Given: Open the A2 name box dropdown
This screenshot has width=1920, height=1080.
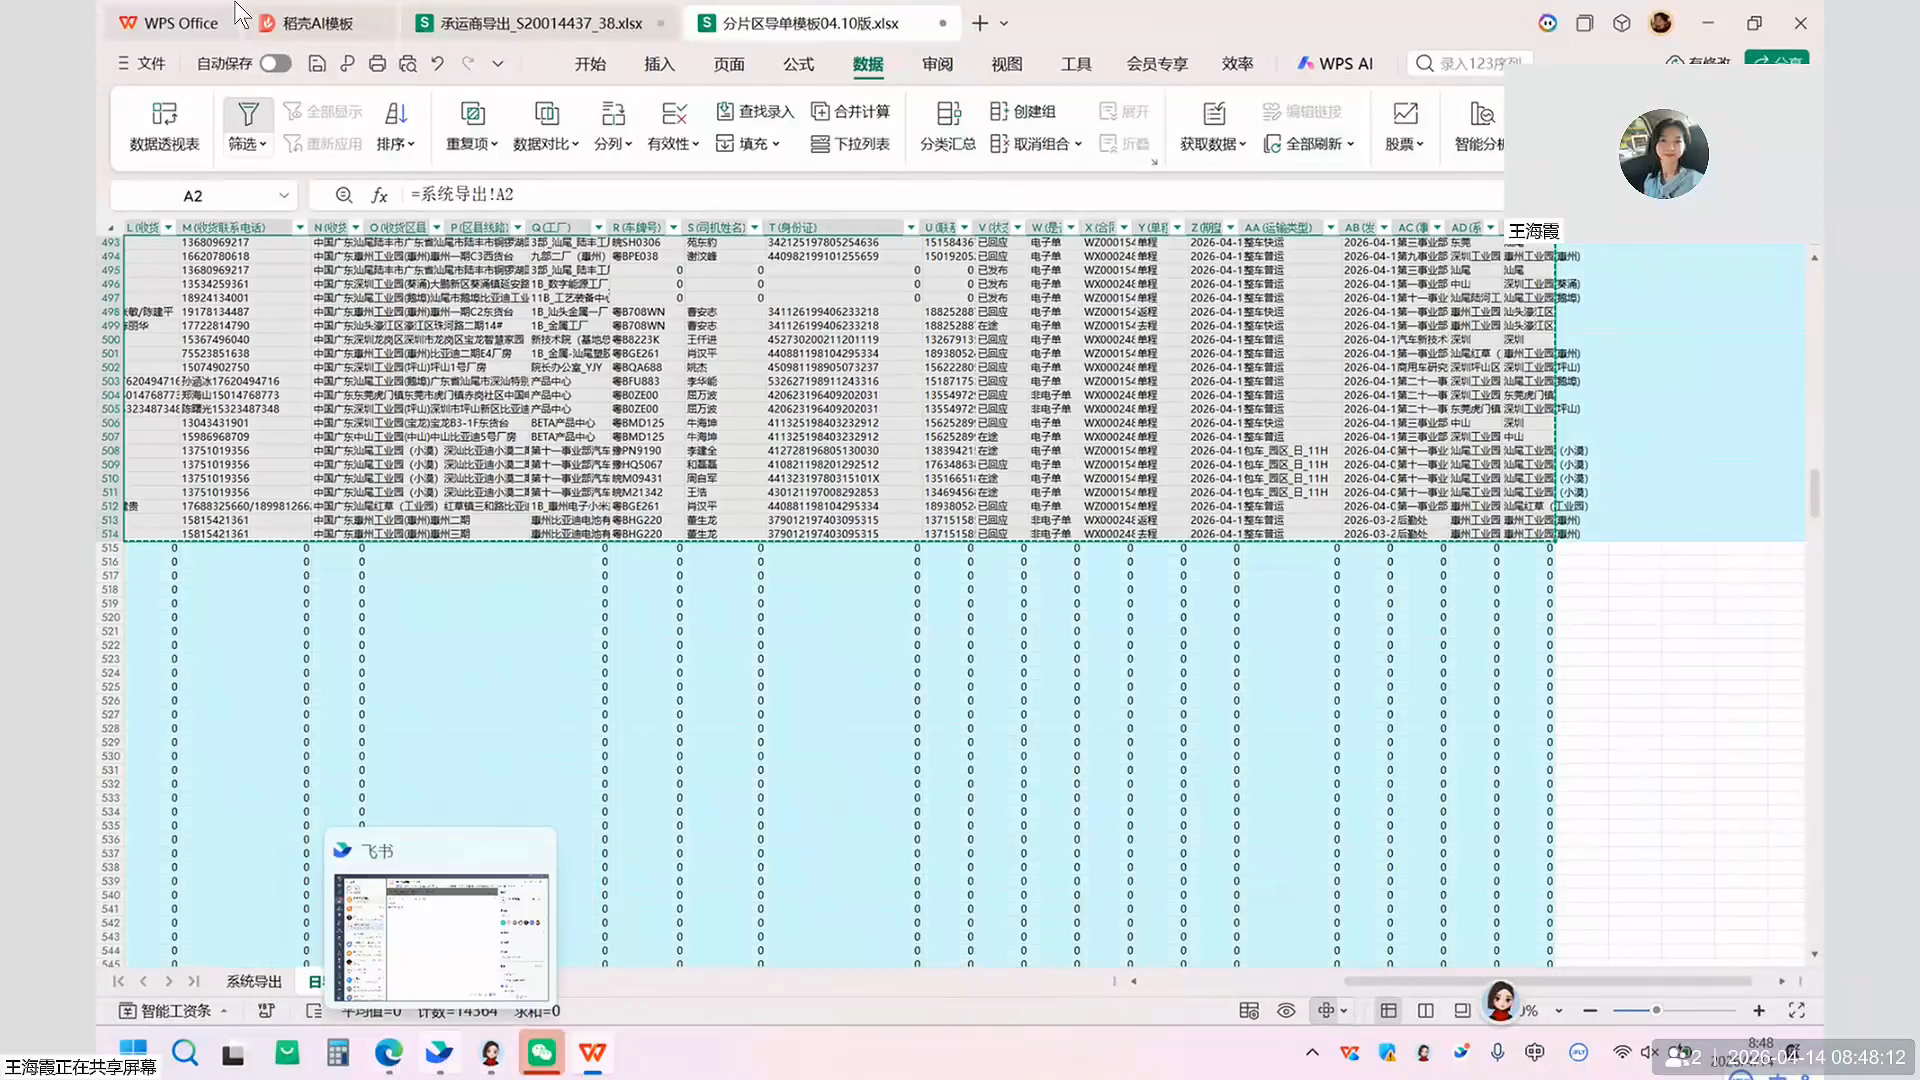Looking at the screenshot, I should (284, 195).
